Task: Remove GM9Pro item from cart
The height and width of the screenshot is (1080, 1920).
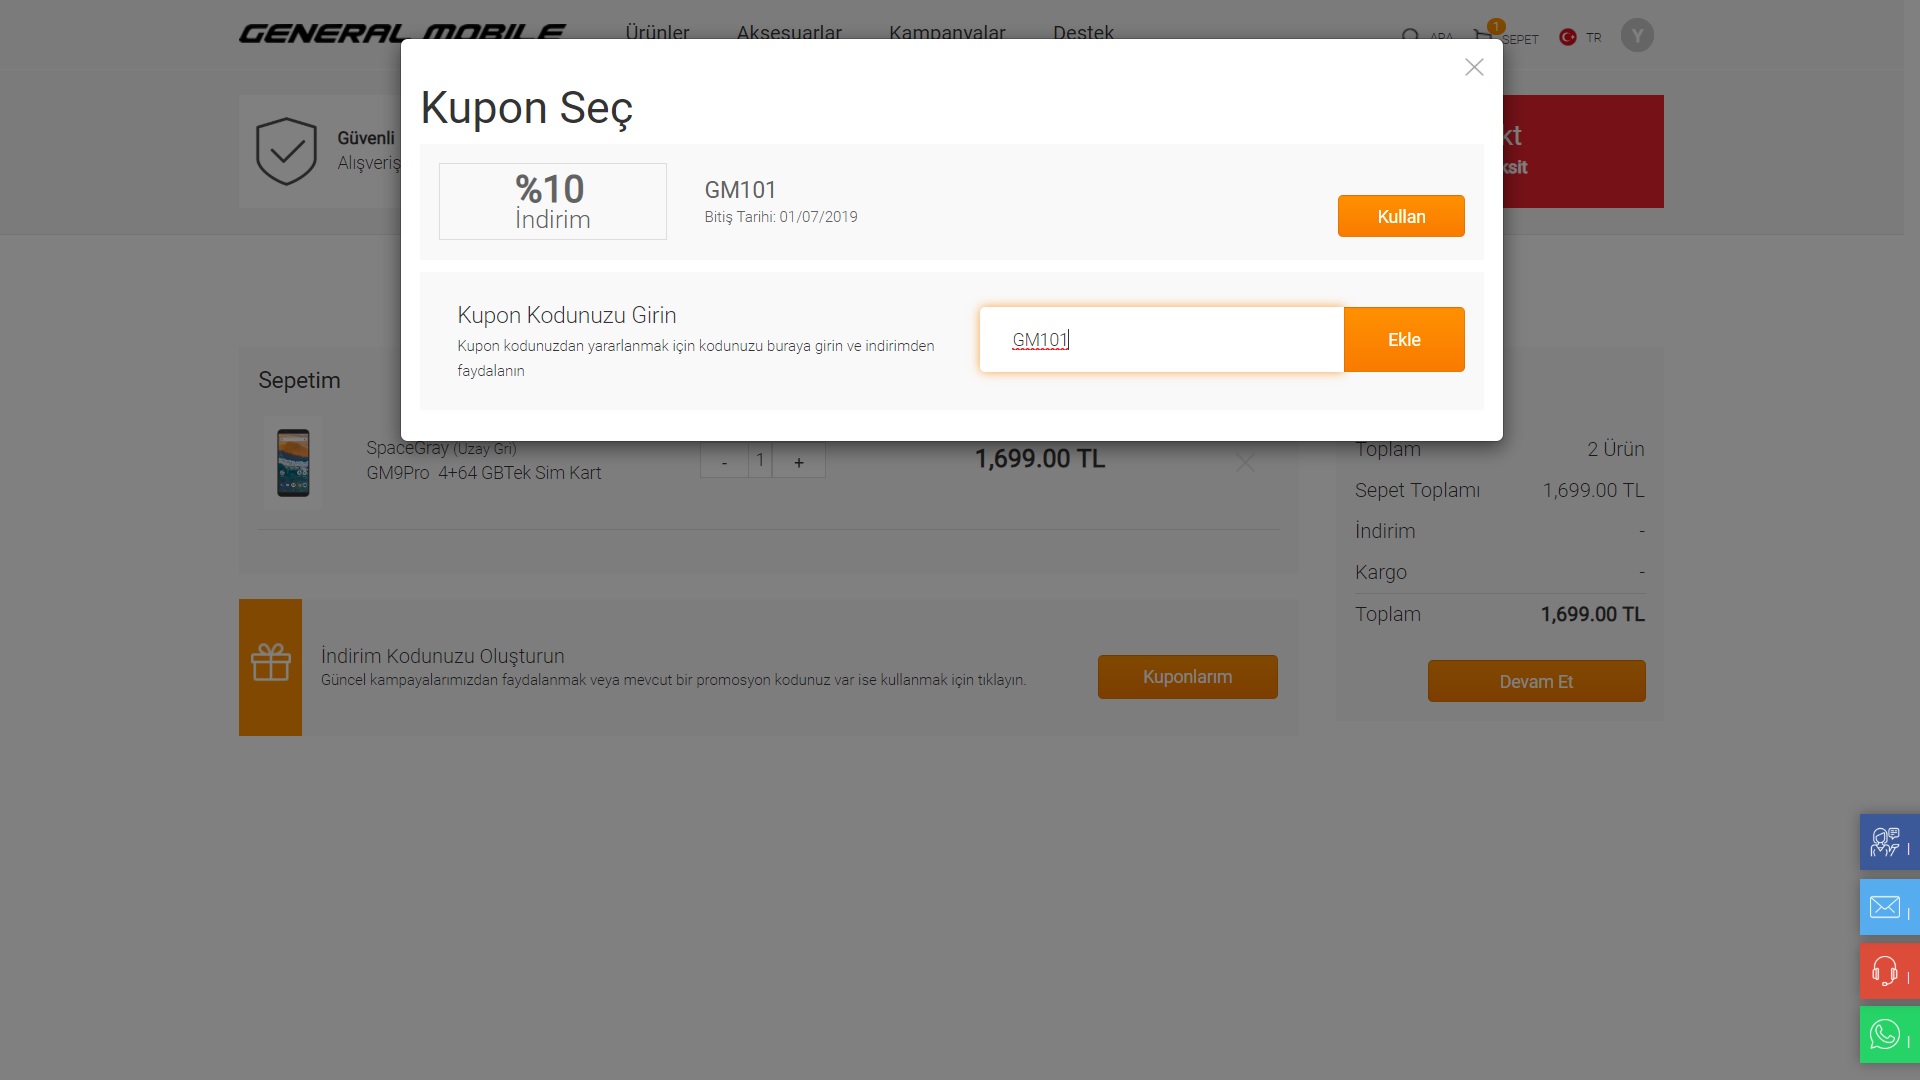Action: click(x=1245, y=462)
